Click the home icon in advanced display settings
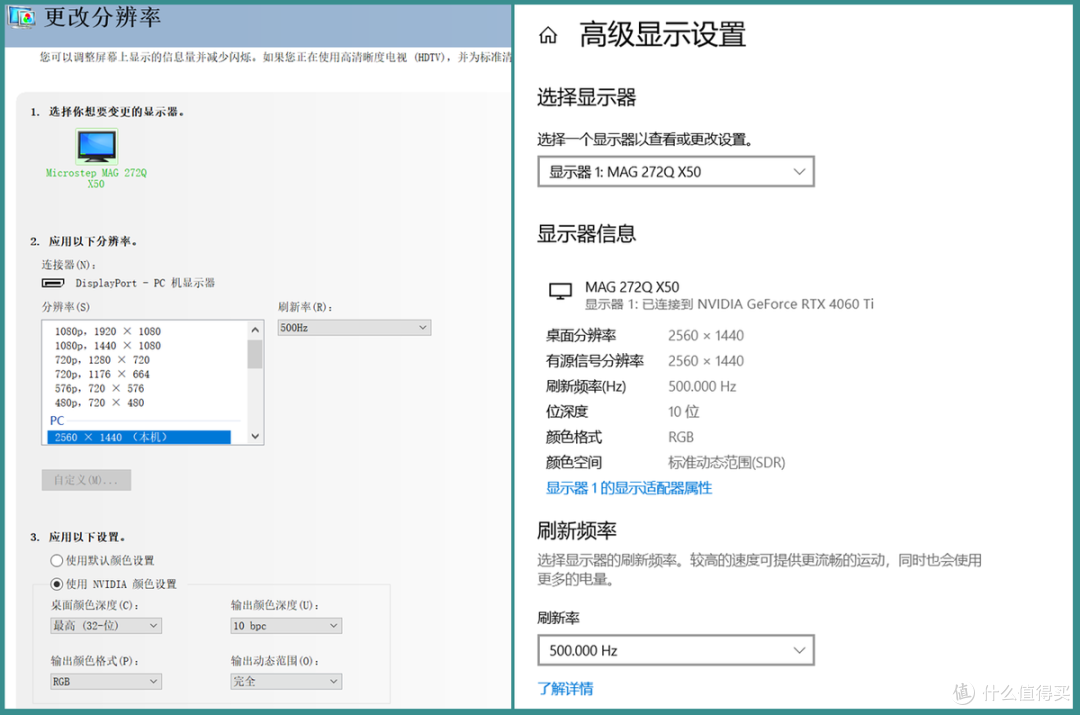1080x715 pixels. pos(548,35)
